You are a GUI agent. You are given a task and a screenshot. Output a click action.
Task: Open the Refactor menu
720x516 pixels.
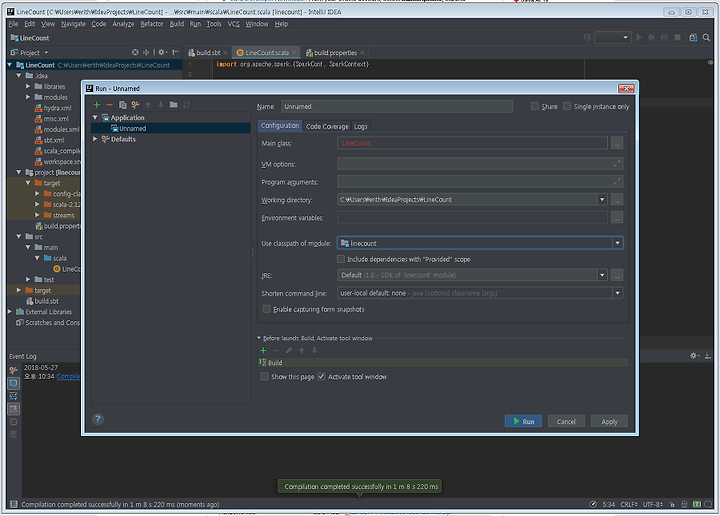click(152, 24)
